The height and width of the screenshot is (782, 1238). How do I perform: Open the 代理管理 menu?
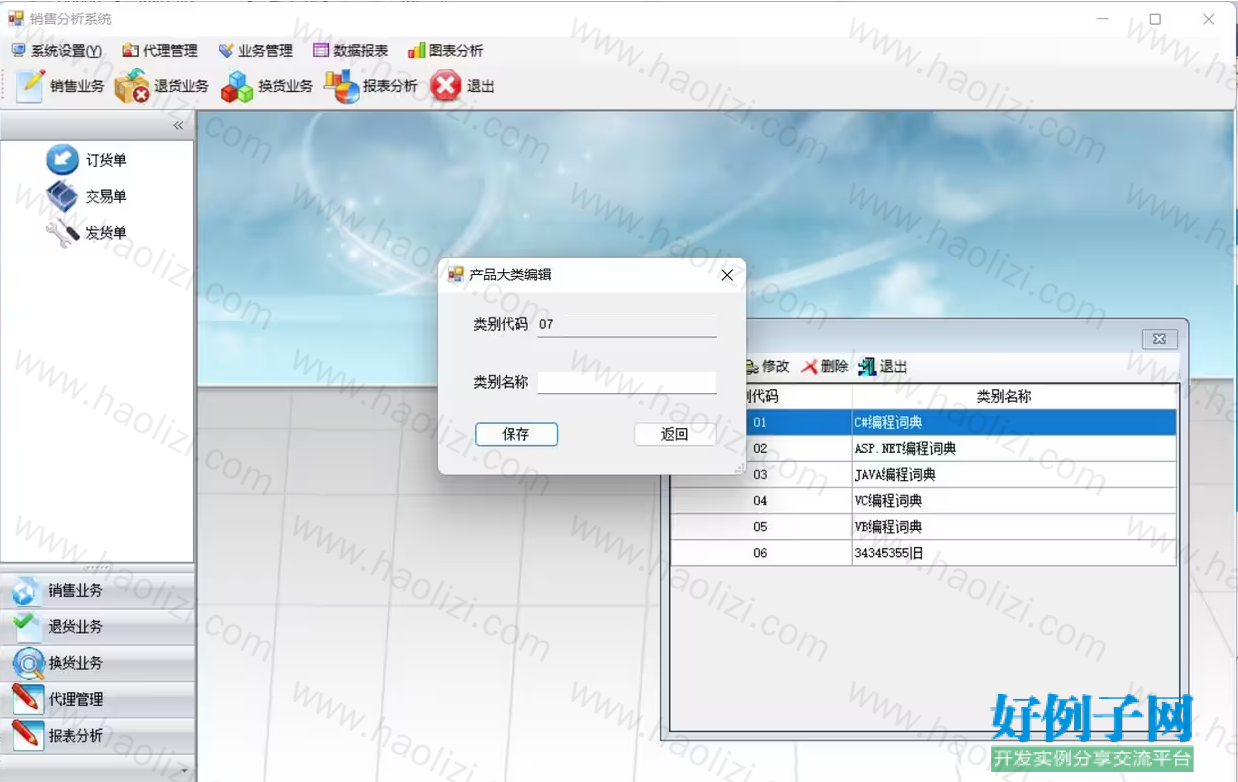(160, 51)
